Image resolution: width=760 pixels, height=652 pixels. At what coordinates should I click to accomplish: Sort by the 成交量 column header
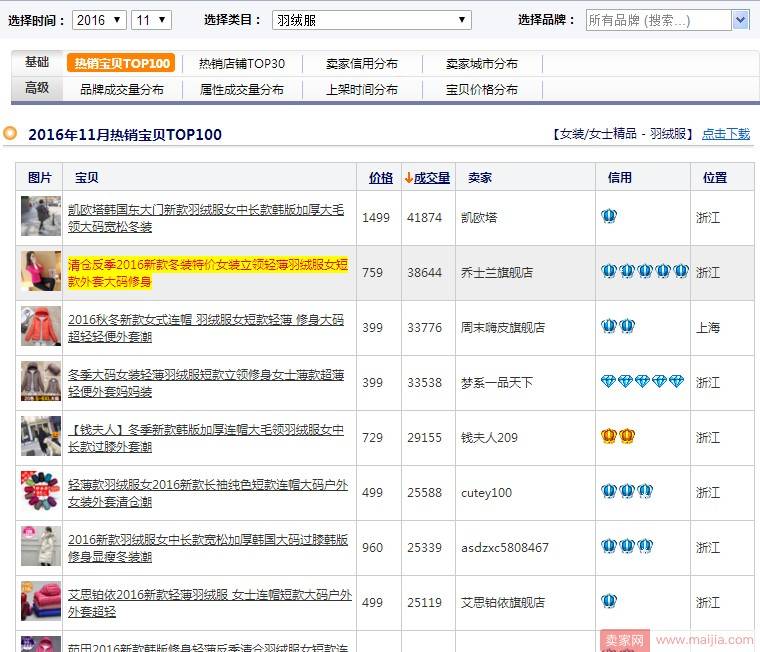tap(432, 178)
